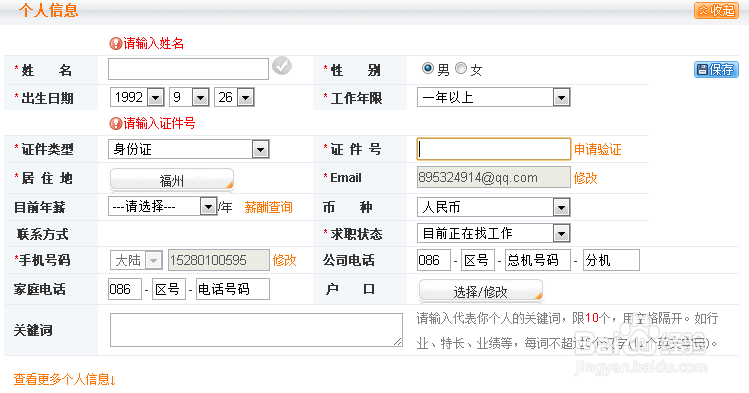Open the 币种 dropdown showing 人民币

tap(493, 207)
